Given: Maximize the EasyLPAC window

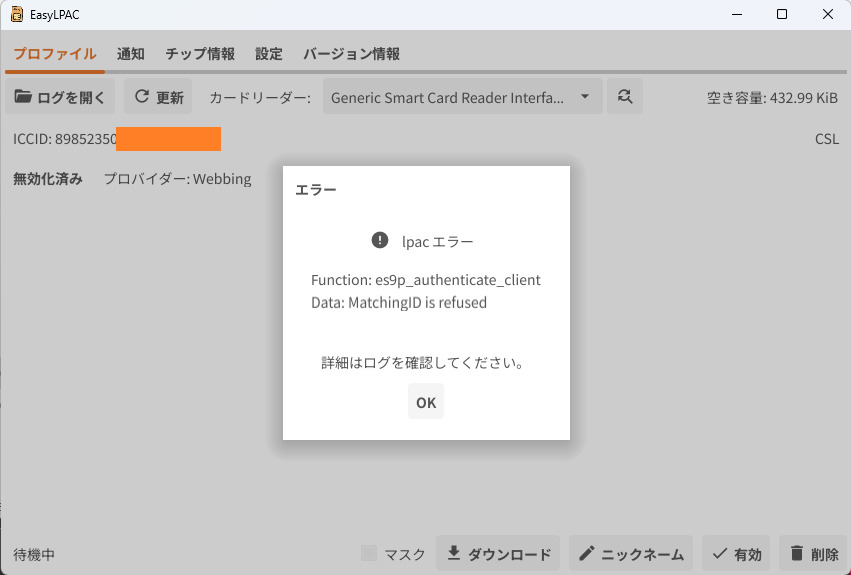Looking at the screenshot, I should coord(782,14).
